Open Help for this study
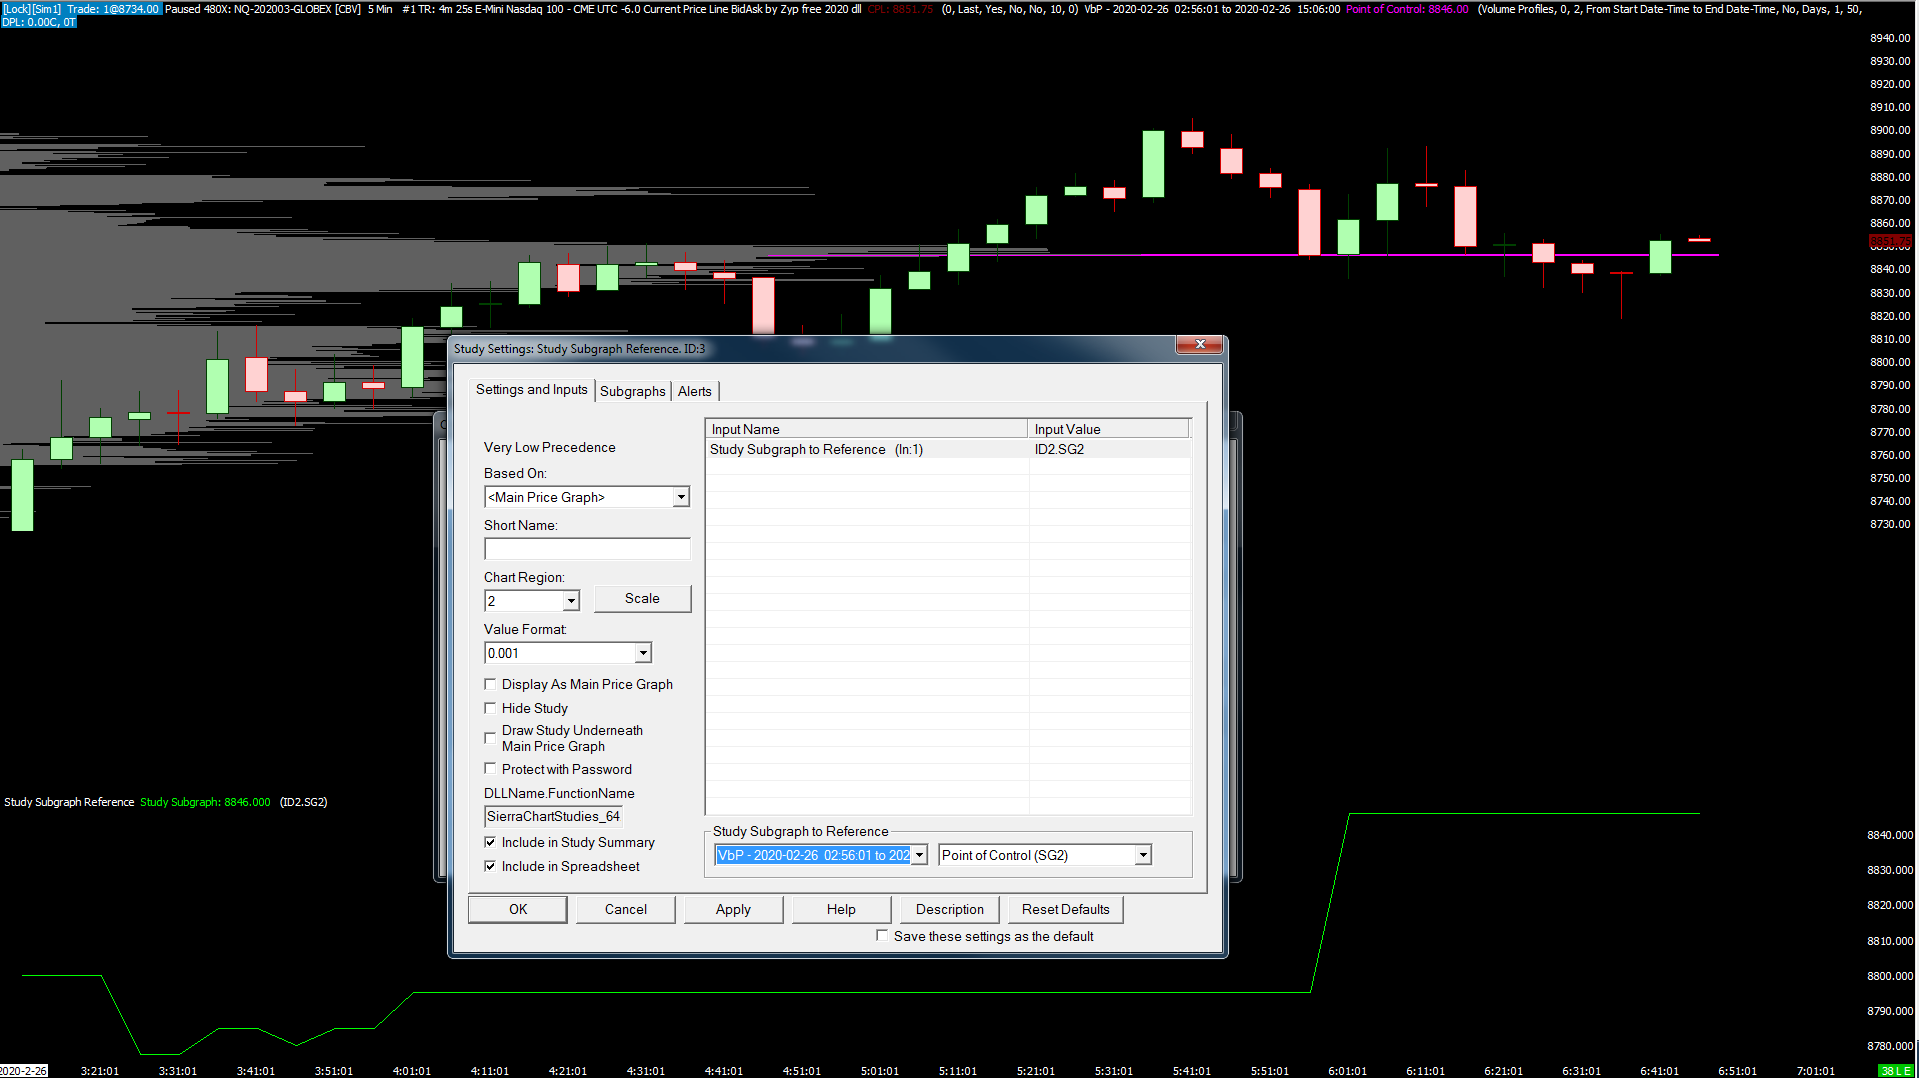 pyautogui.click(x=841, y=909)
